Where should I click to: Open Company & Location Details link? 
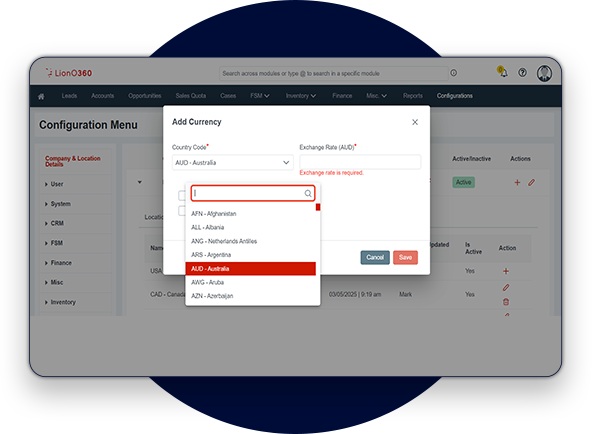pyautogui.click(x=72, y=161)
